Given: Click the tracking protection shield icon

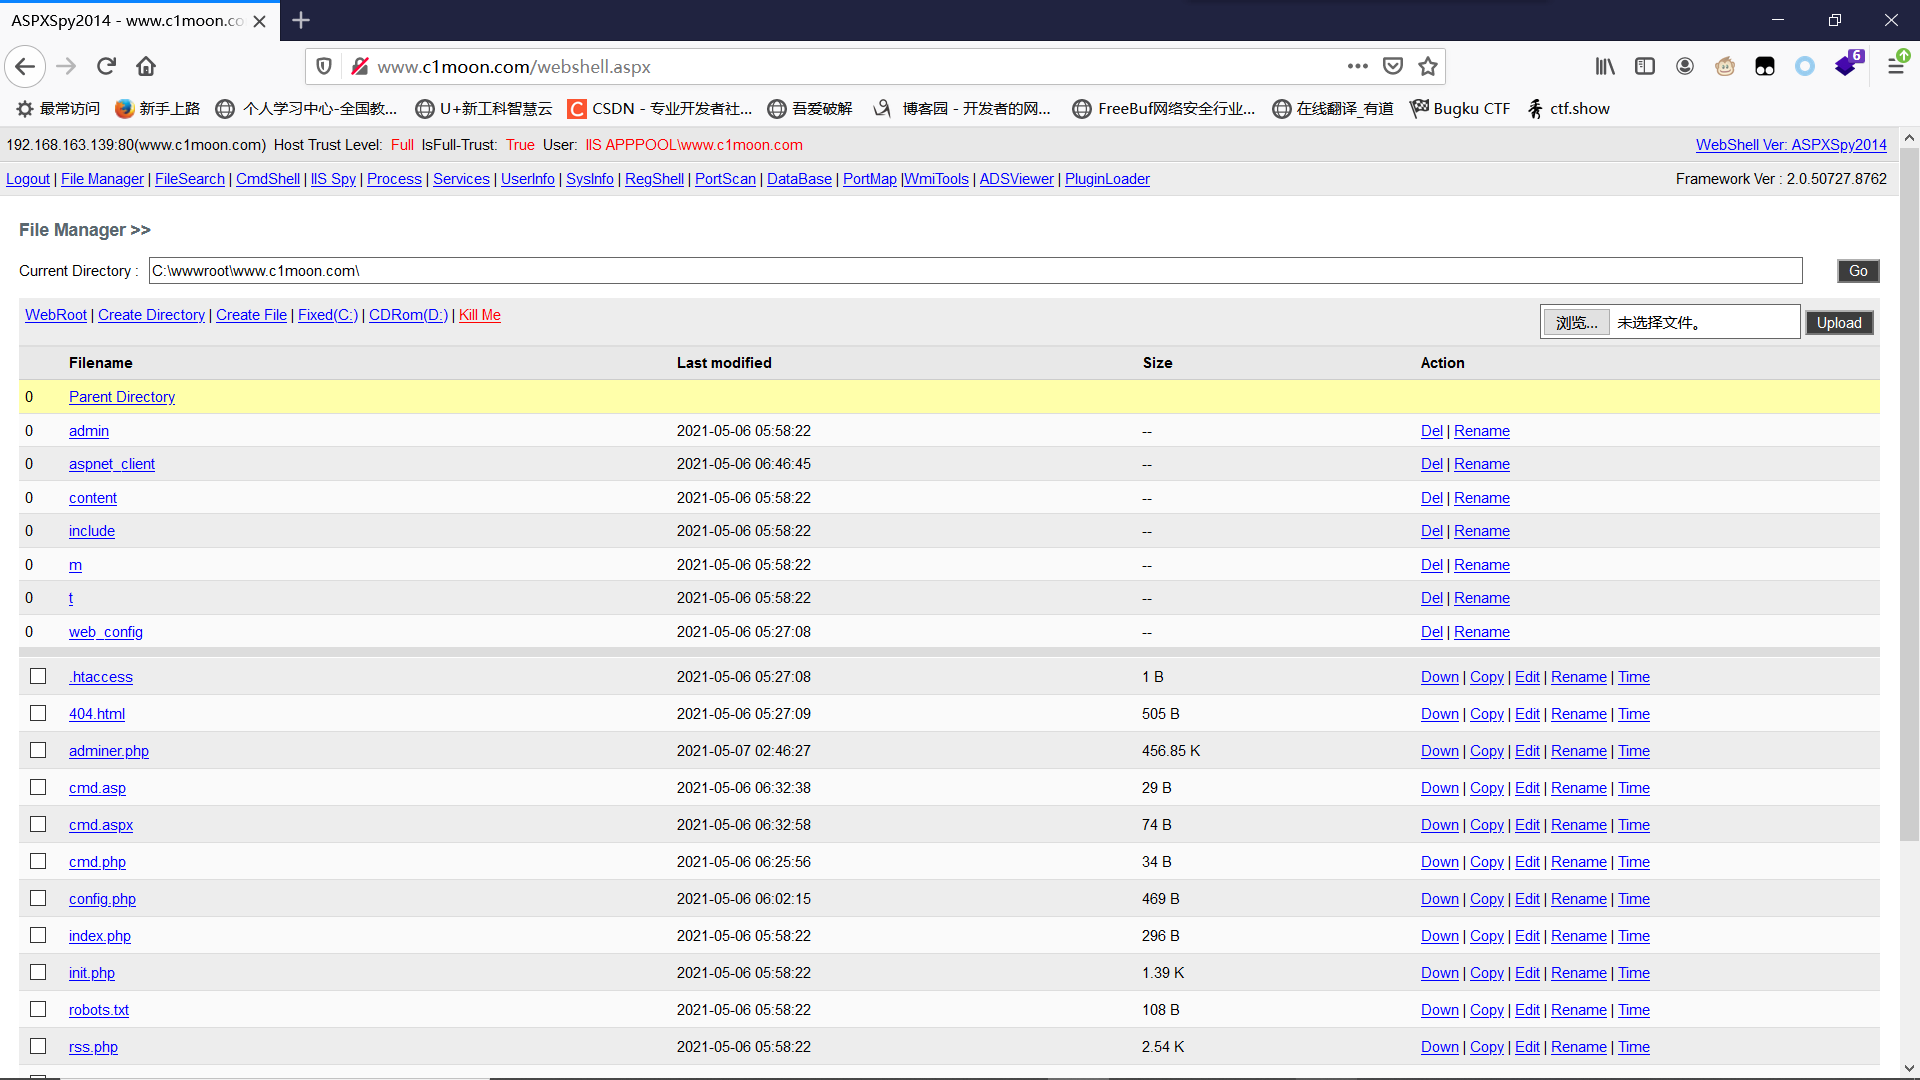Looking at the screenshot, I should tap(324, 66).
